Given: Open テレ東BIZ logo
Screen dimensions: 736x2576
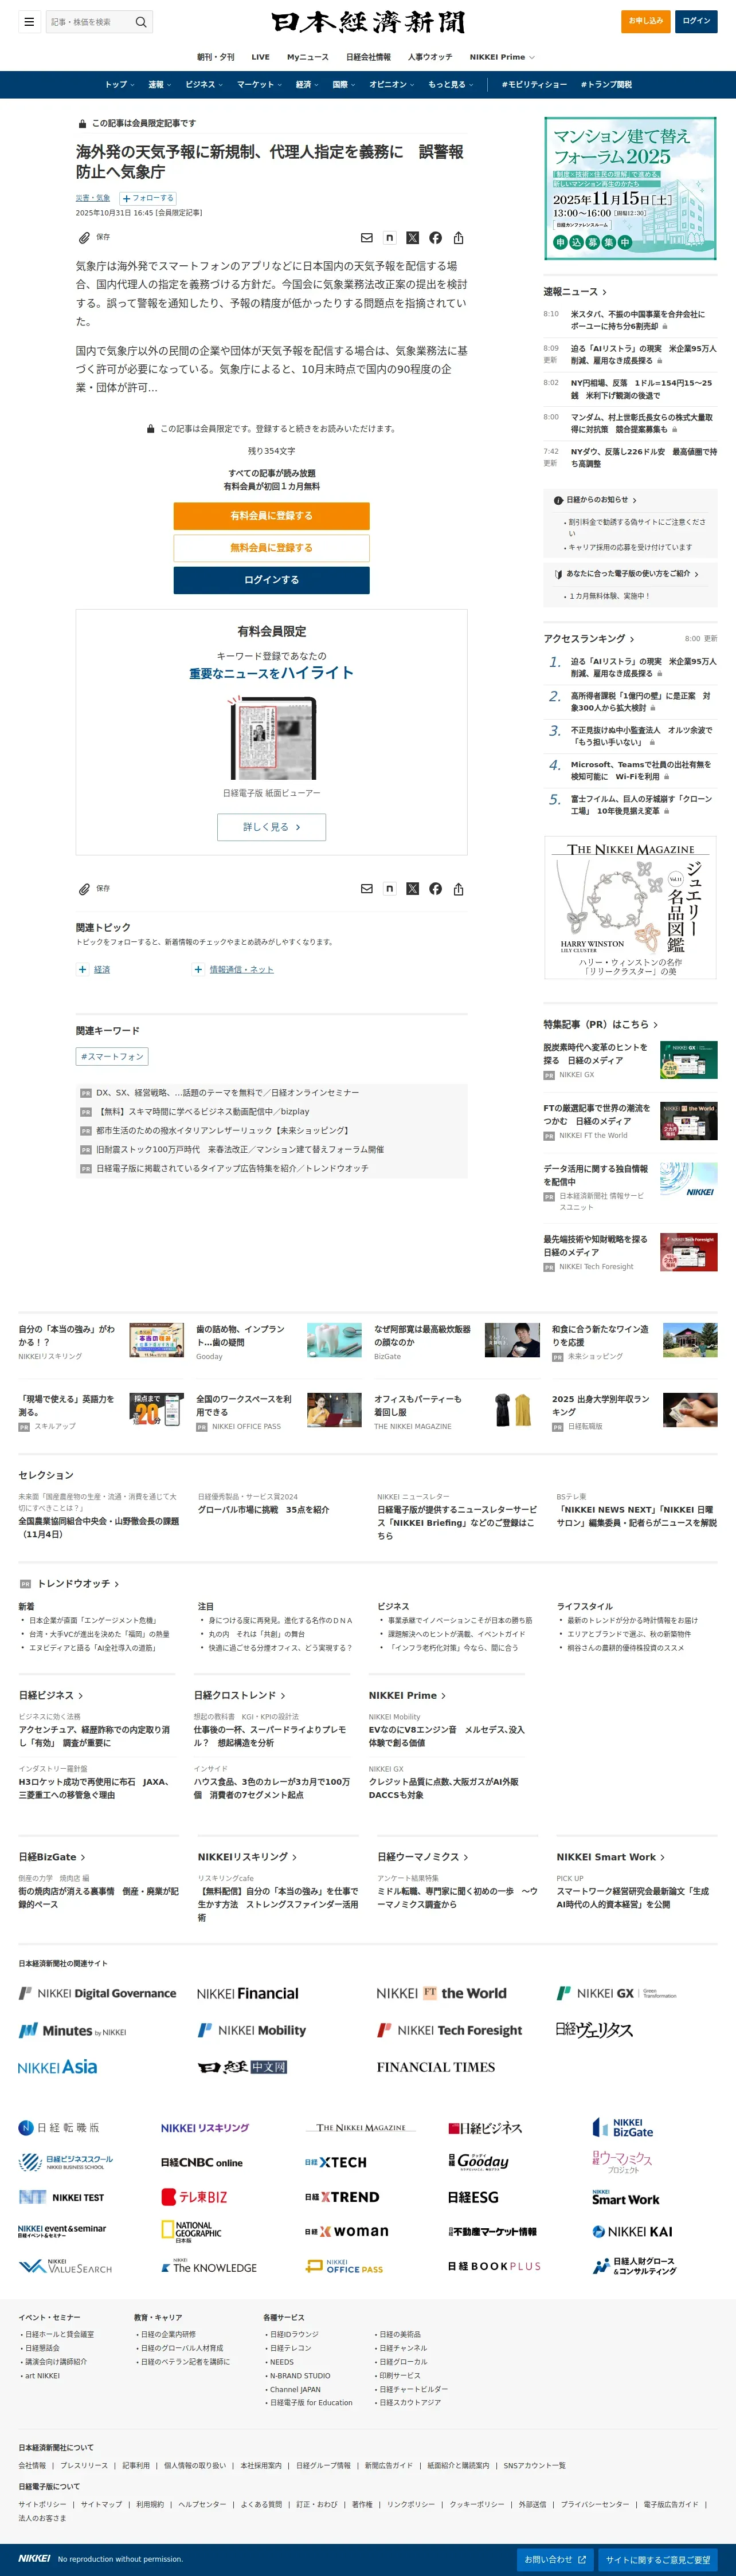Looking at the screenshot, I should [x=195, y=2197].
